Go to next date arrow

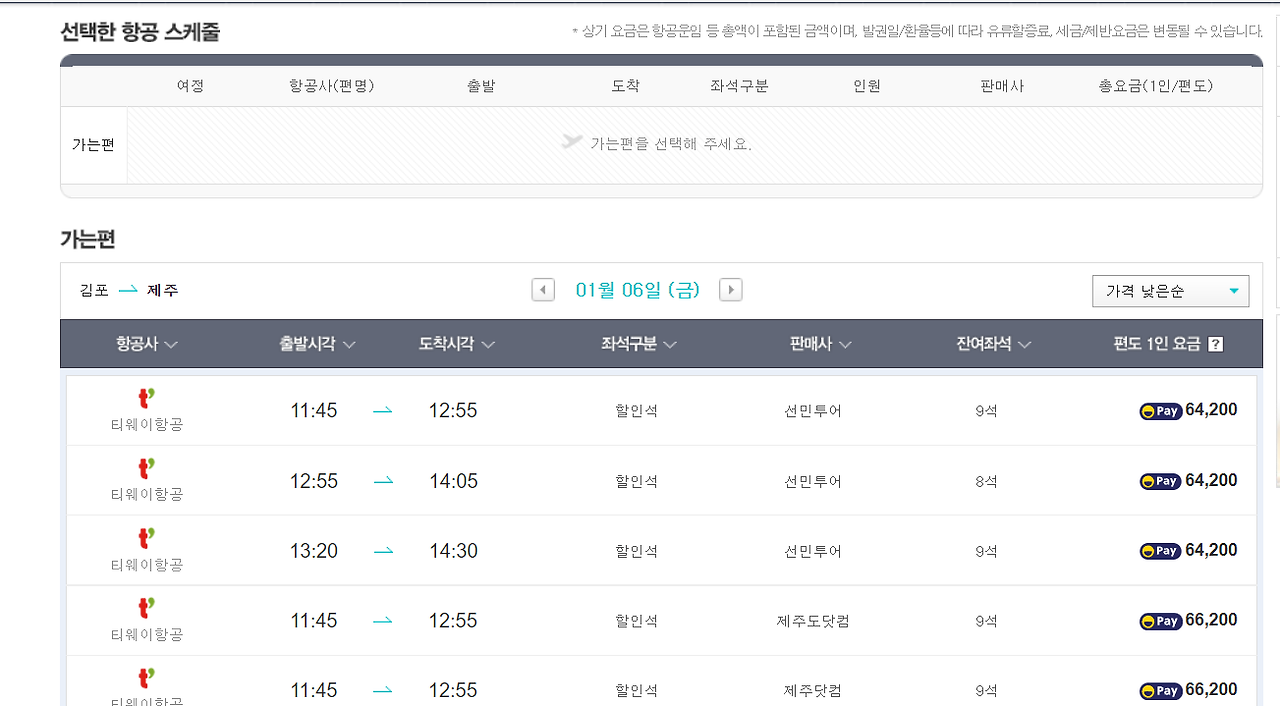731,290
